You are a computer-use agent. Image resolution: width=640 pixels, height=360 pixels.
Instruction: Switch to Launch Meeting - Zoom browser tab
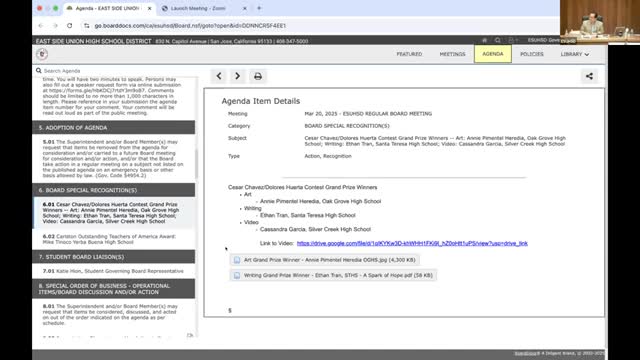click(x=198, y=8)
